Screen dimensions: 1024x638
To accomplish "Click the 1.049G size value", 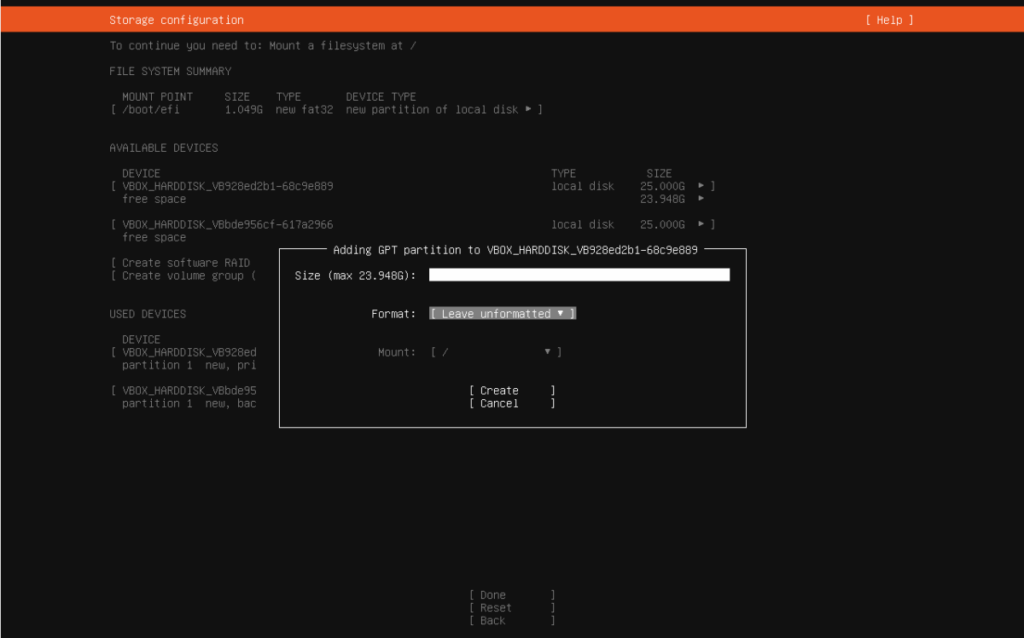I will [244, 110].
